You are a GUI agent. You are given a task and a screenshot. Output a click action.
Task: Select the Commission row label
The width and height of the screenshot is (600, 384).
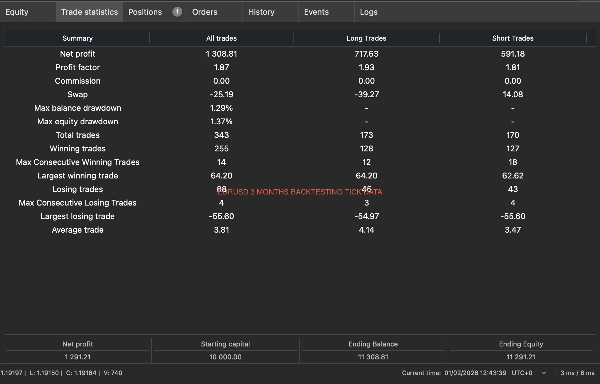pyautogui.click(x=77, y=81)
